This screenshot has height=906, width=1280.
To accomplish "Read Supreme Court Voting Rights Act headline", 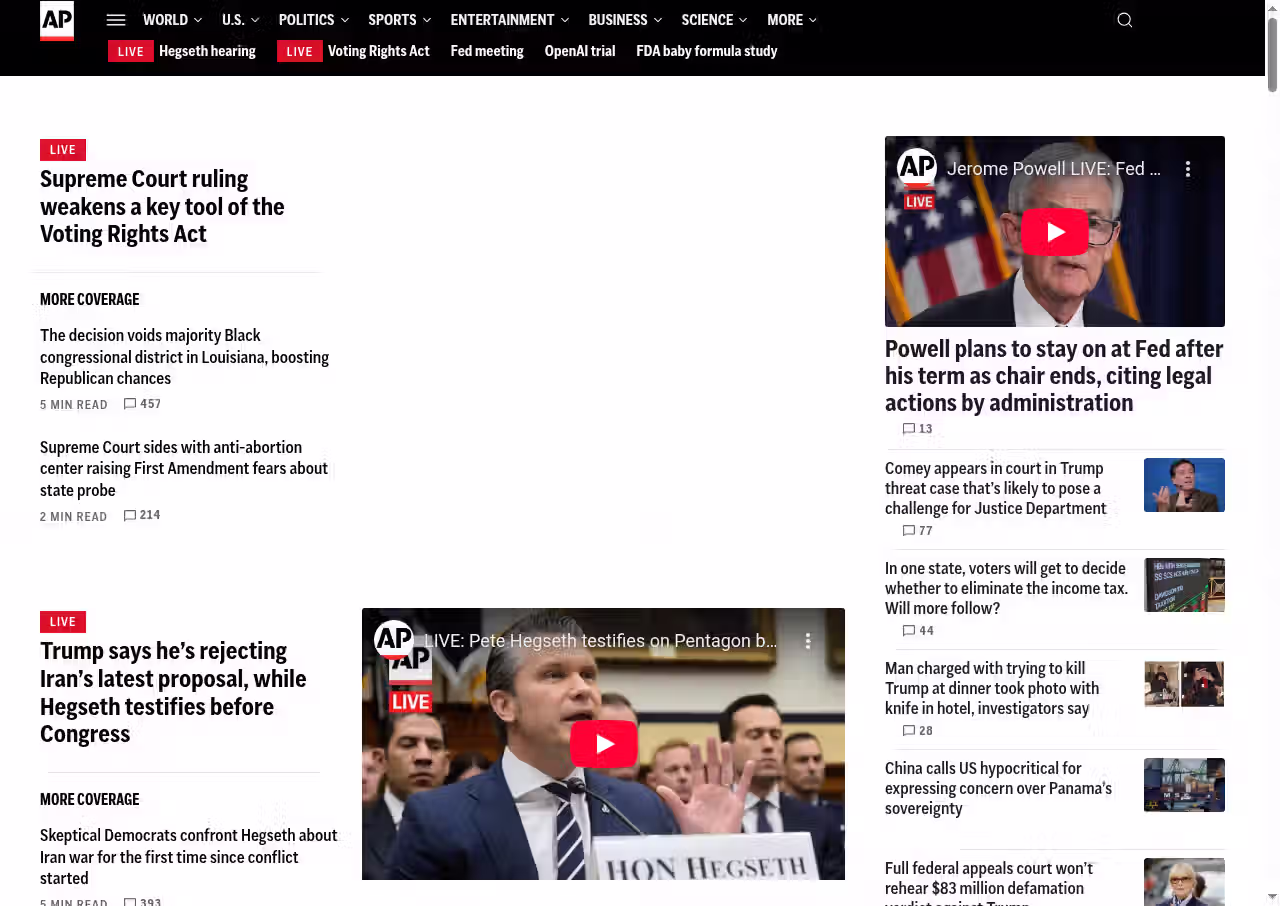I will [162, 206].
